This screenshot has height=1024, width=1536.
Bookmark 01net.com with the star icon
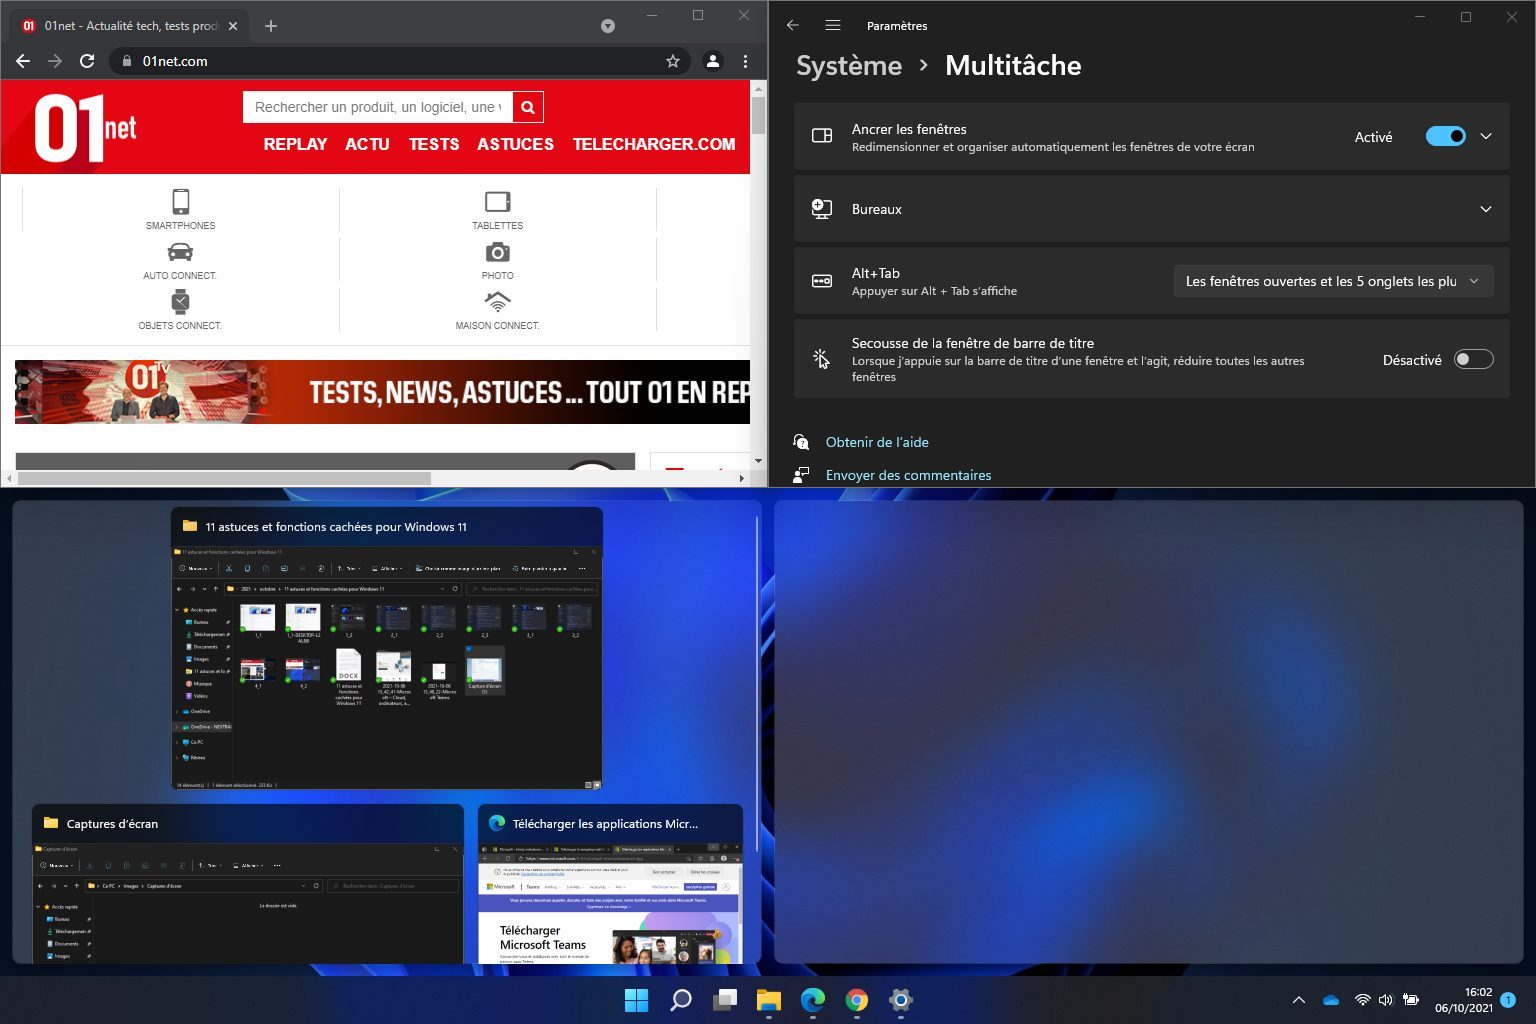(673, 61)
